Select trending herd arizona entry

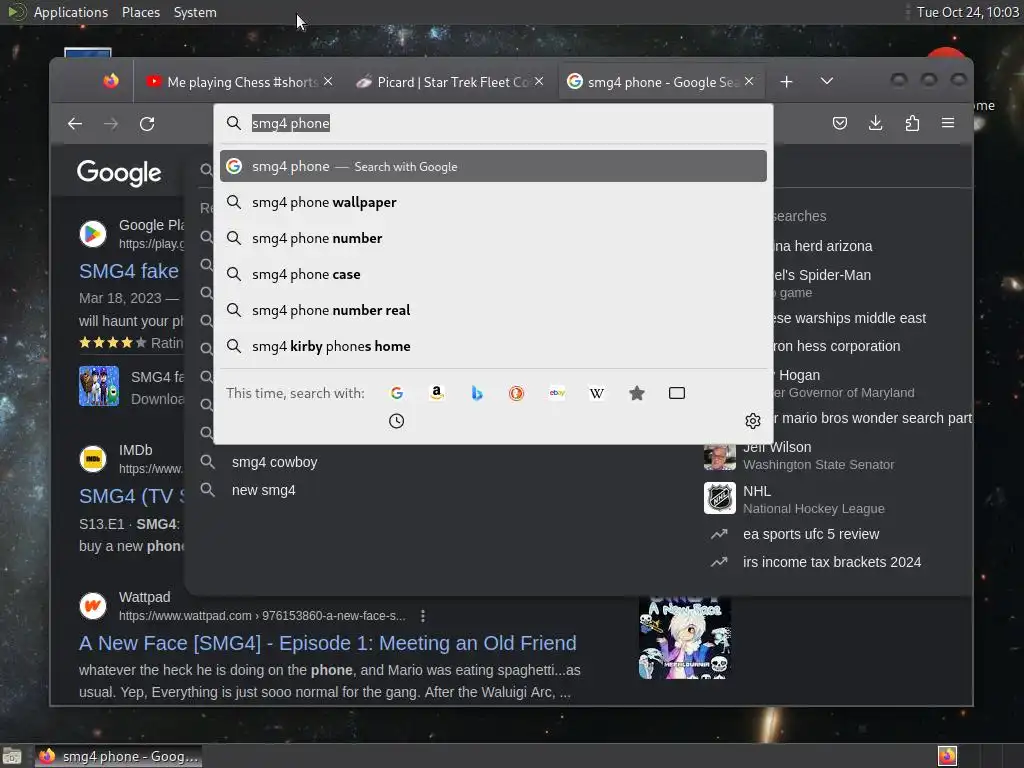pyautogui.click(x=823, y=246)
